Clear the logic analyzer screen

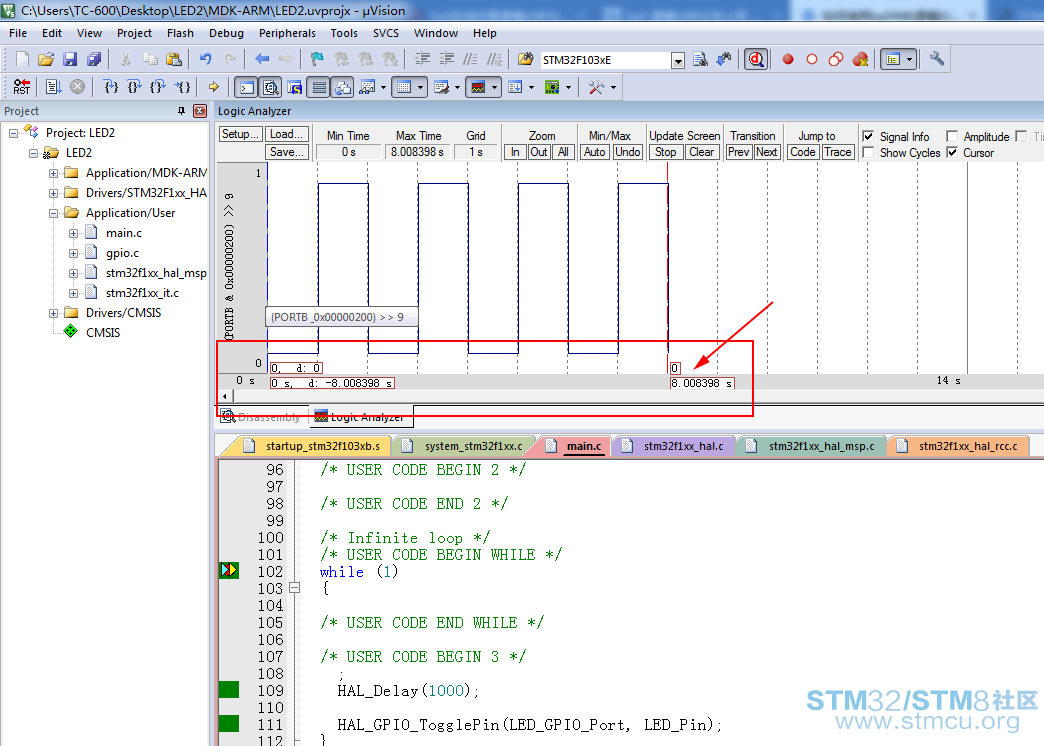point(701,152)
